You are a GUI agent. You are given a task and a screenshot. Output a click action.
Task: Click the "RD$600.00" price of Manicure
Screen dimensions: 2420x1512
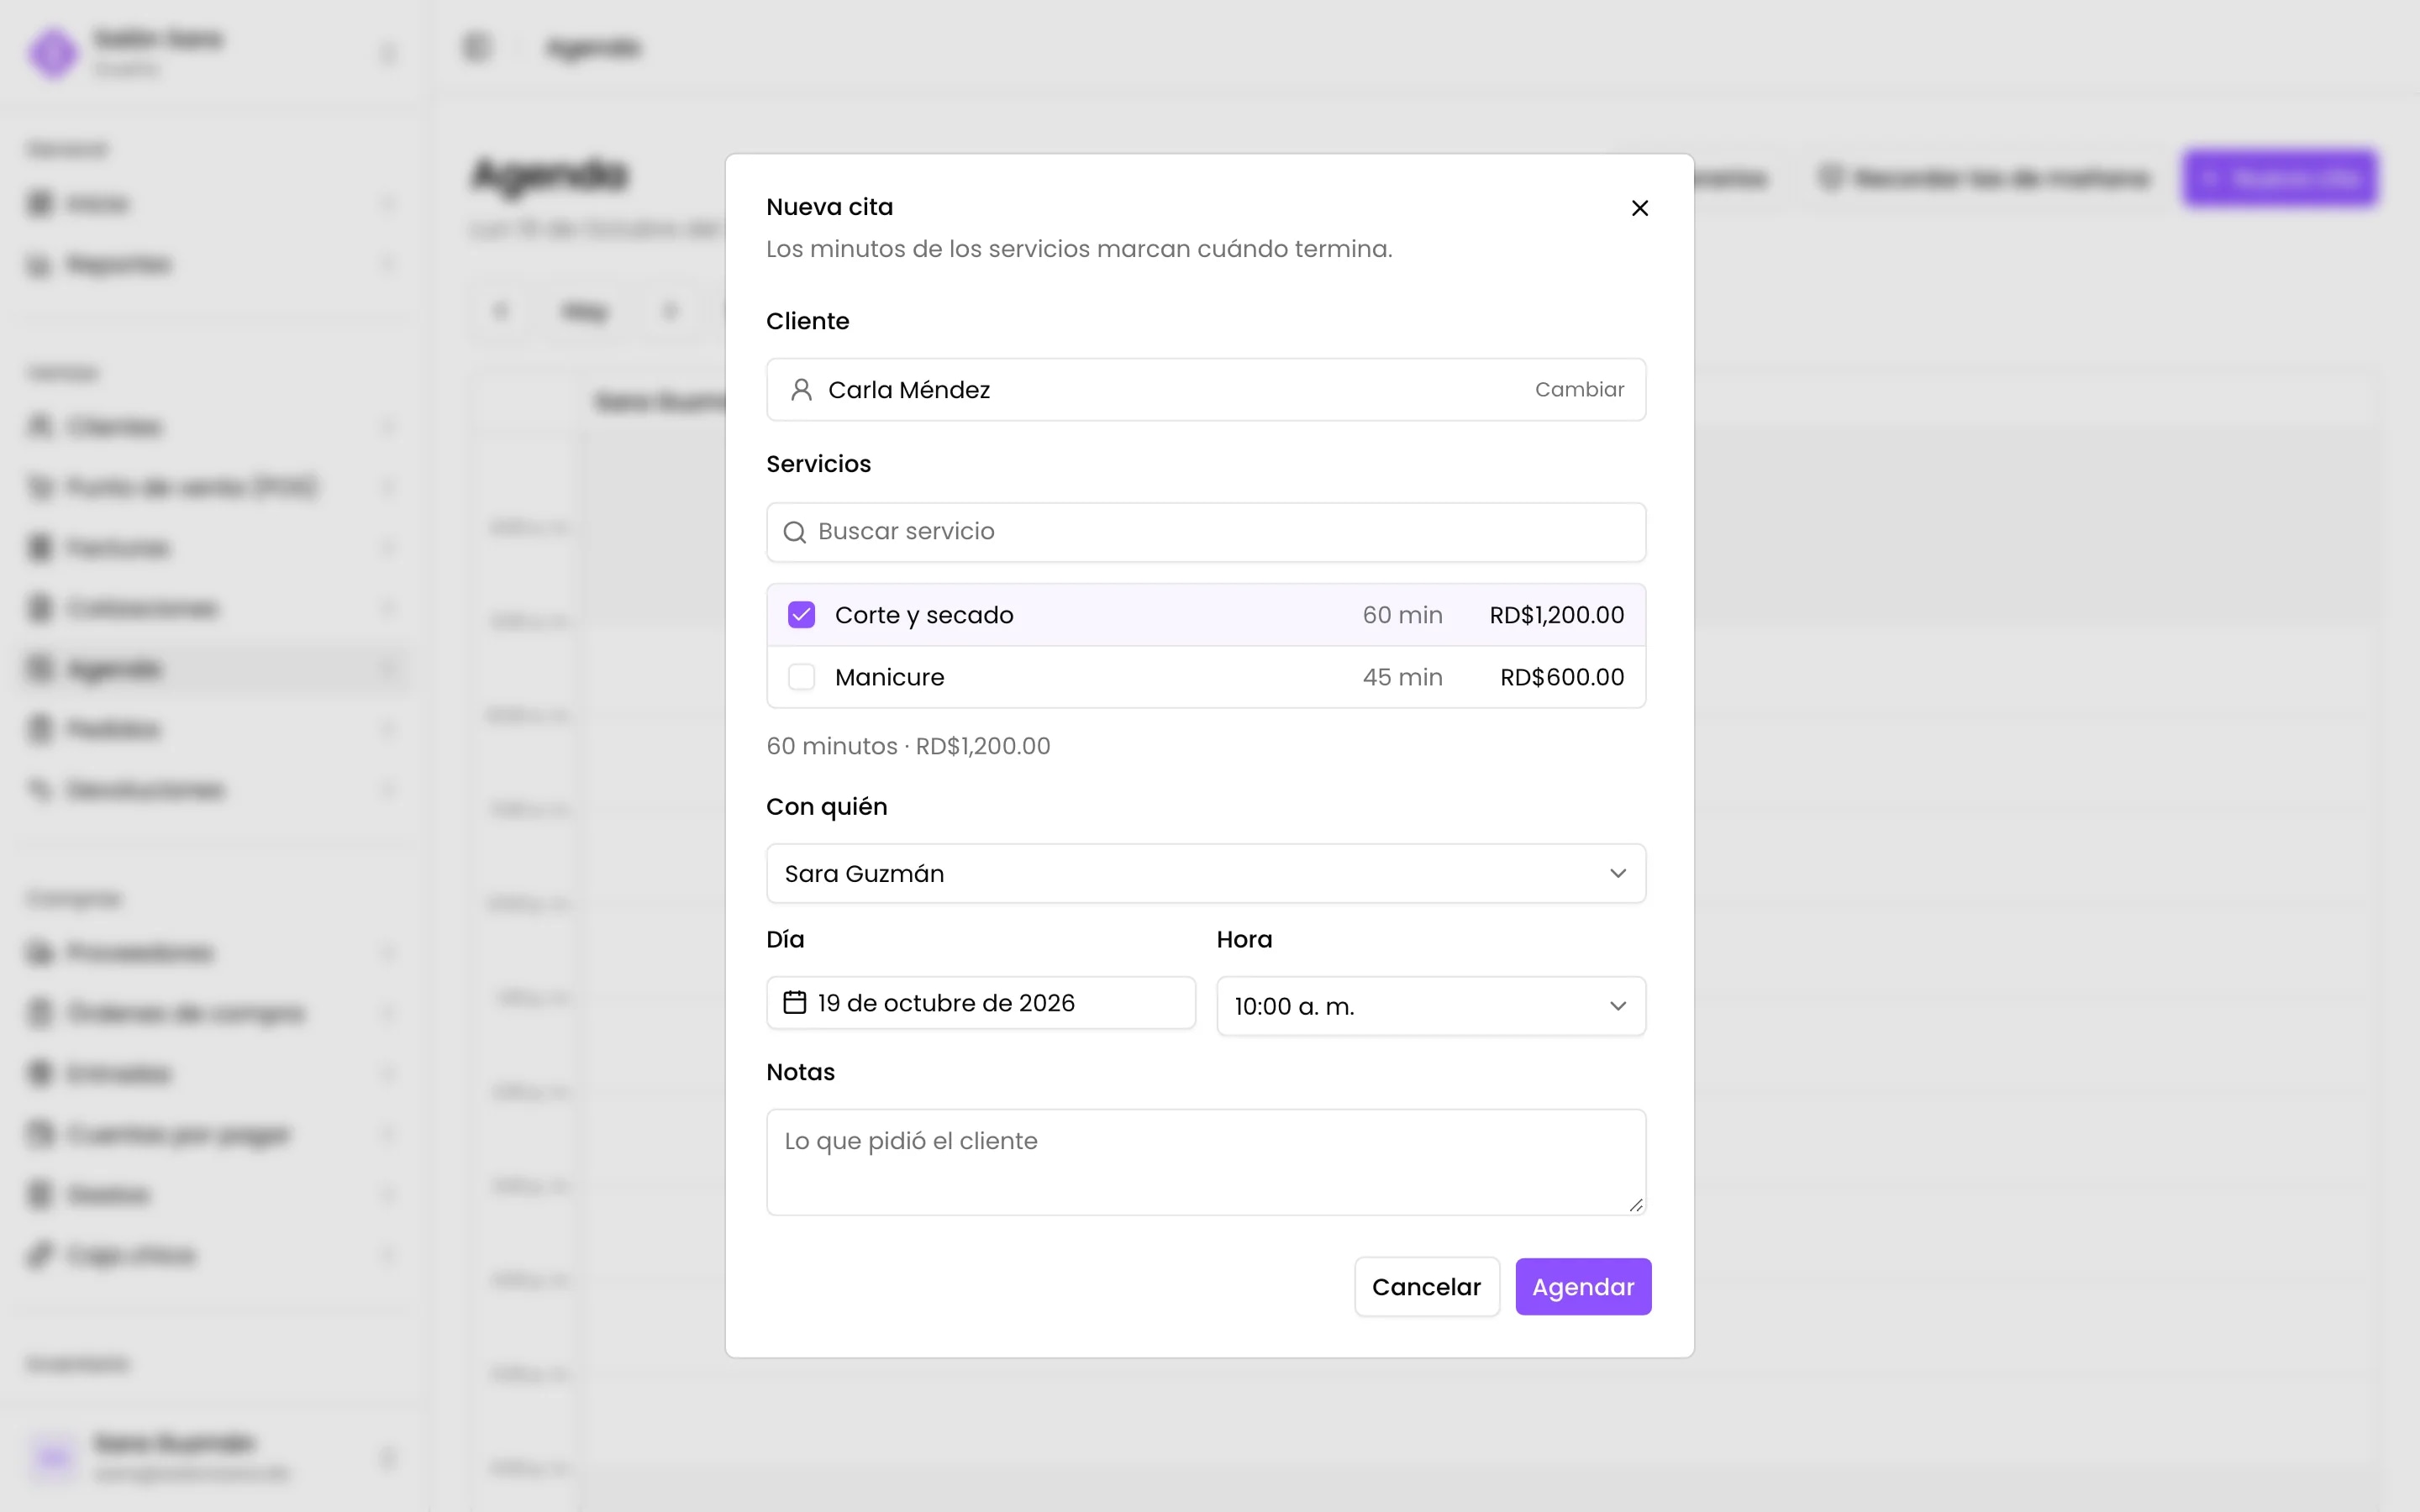pyautogui.click(x=1562, y=677)
